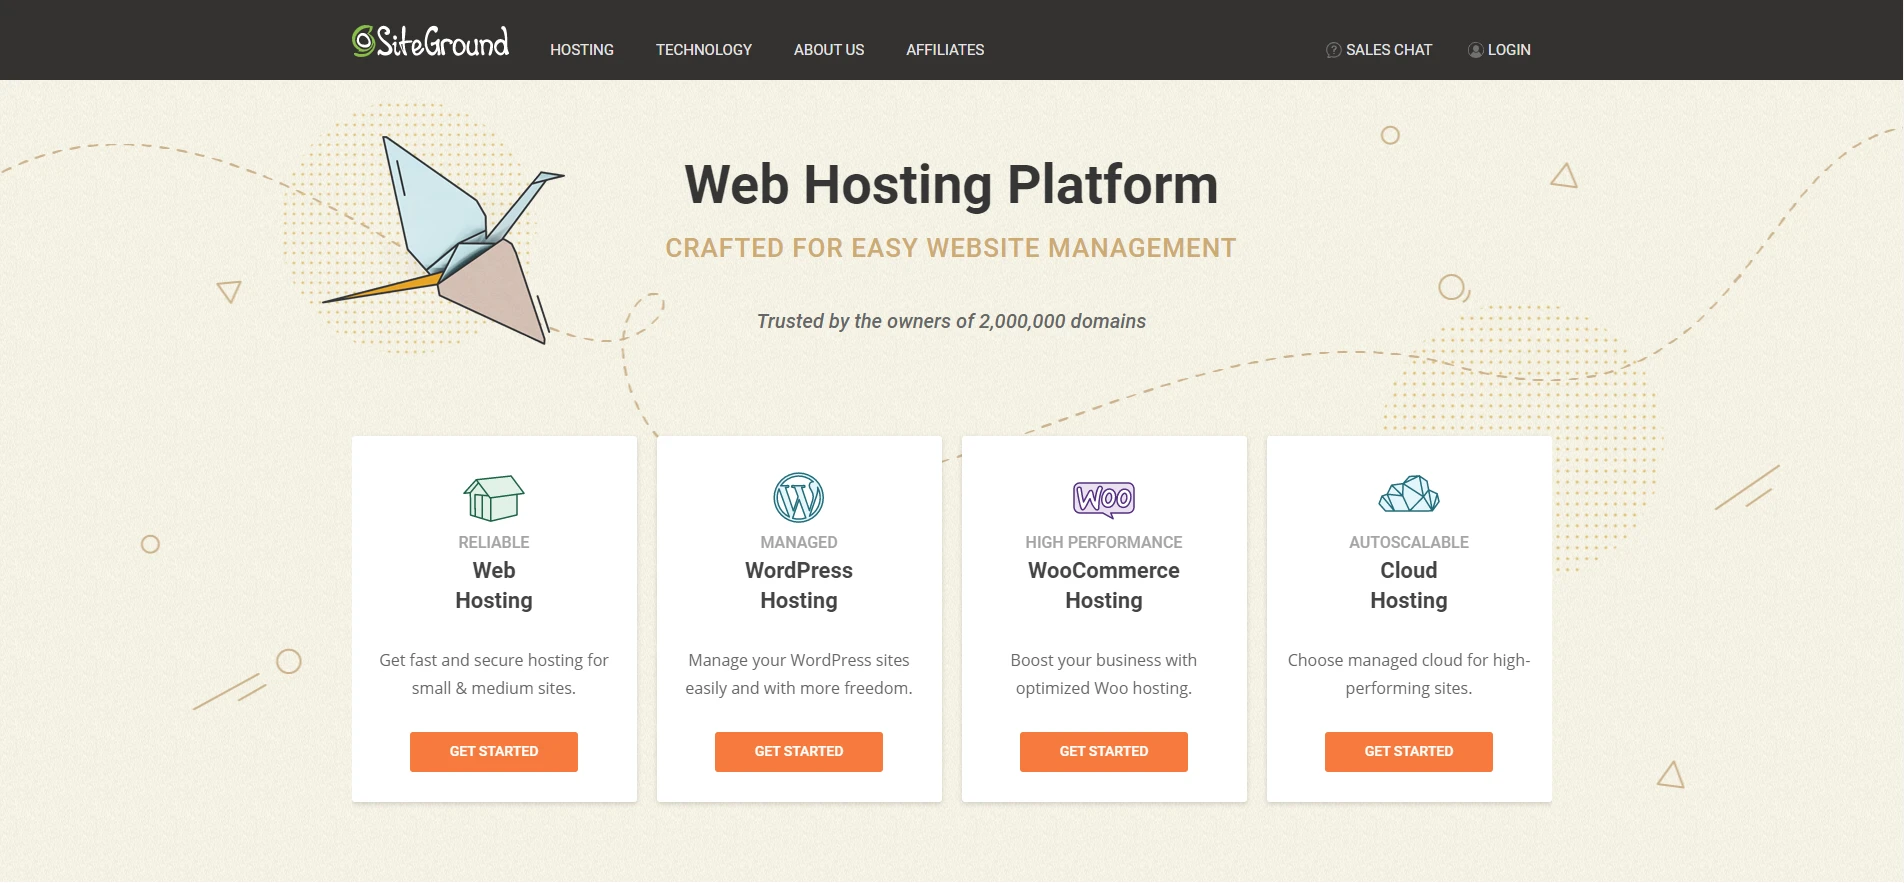Get started with WordPress Hosting
The image size is (1904, 883).
point(799,752)
